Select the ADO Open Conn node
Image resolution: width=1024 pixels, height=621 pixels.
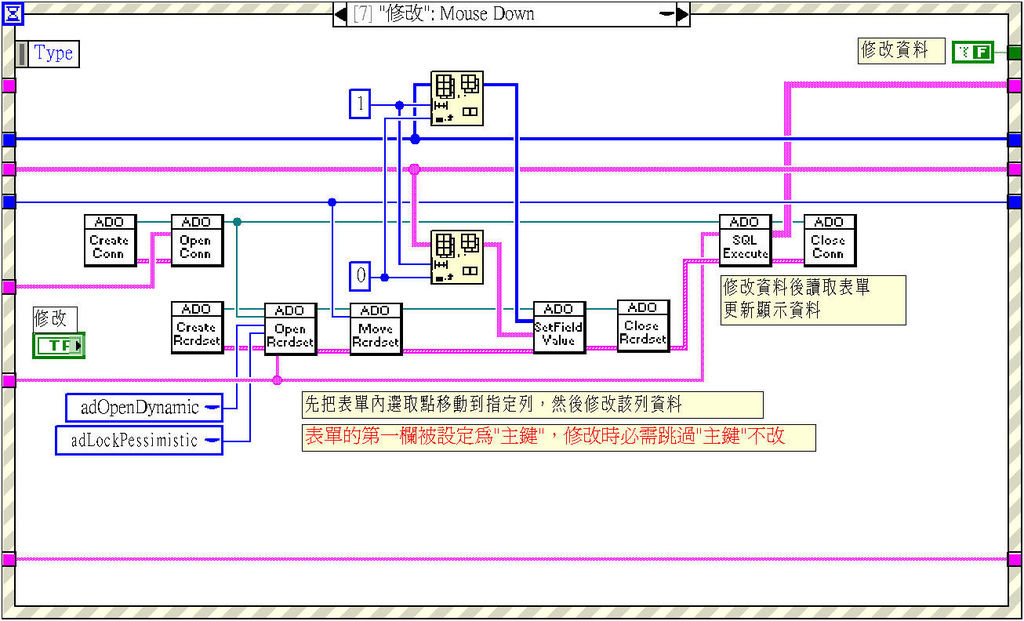[197, 240]
